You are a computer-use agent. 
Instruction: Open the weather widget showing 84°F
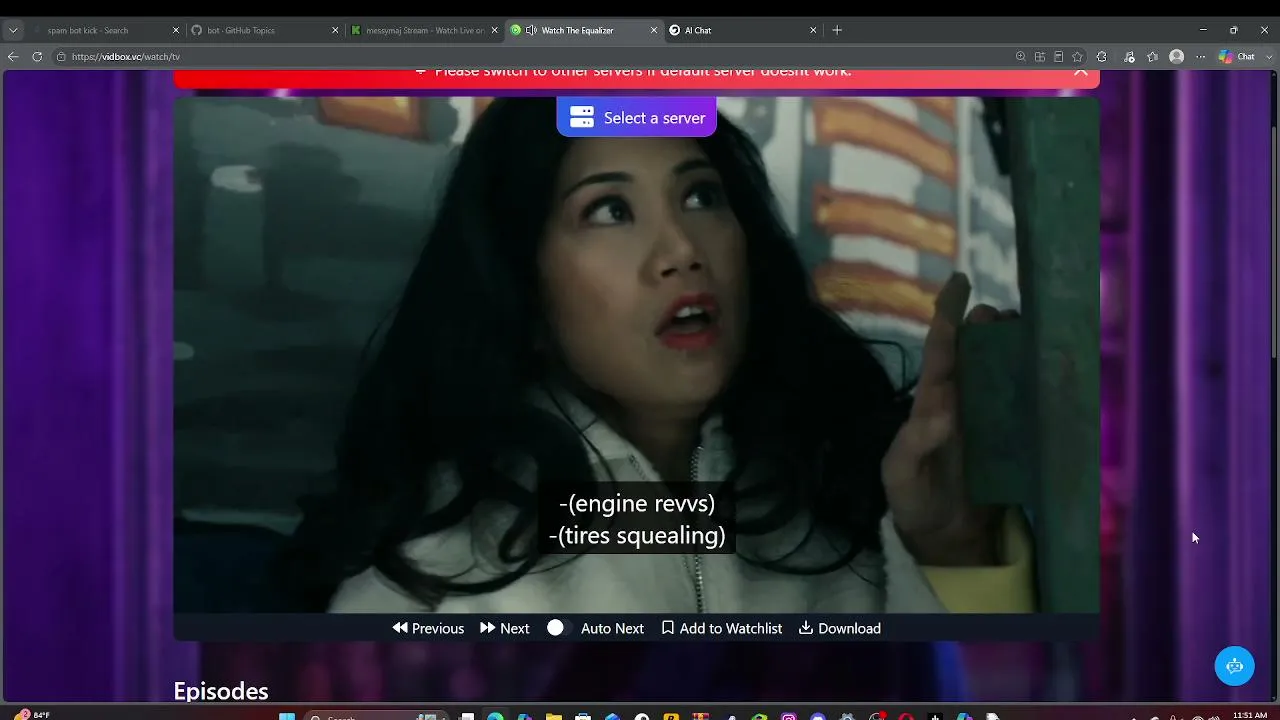pos(33,715)
